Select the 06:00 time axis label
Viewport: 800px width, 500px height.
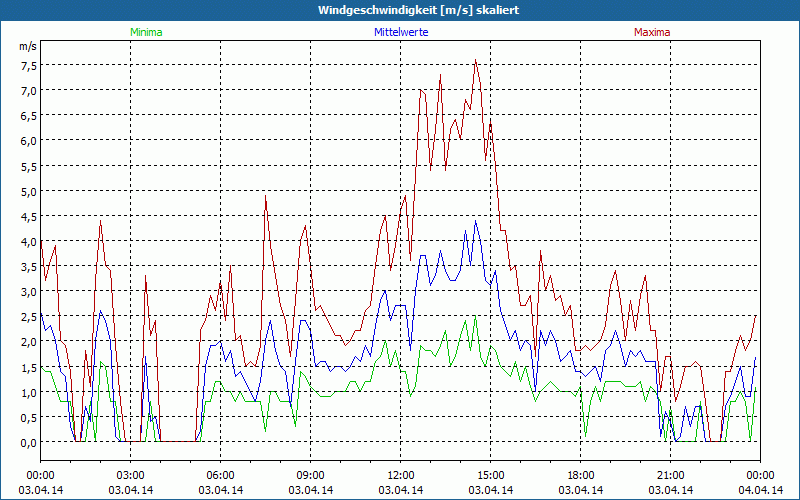(221, 474)
